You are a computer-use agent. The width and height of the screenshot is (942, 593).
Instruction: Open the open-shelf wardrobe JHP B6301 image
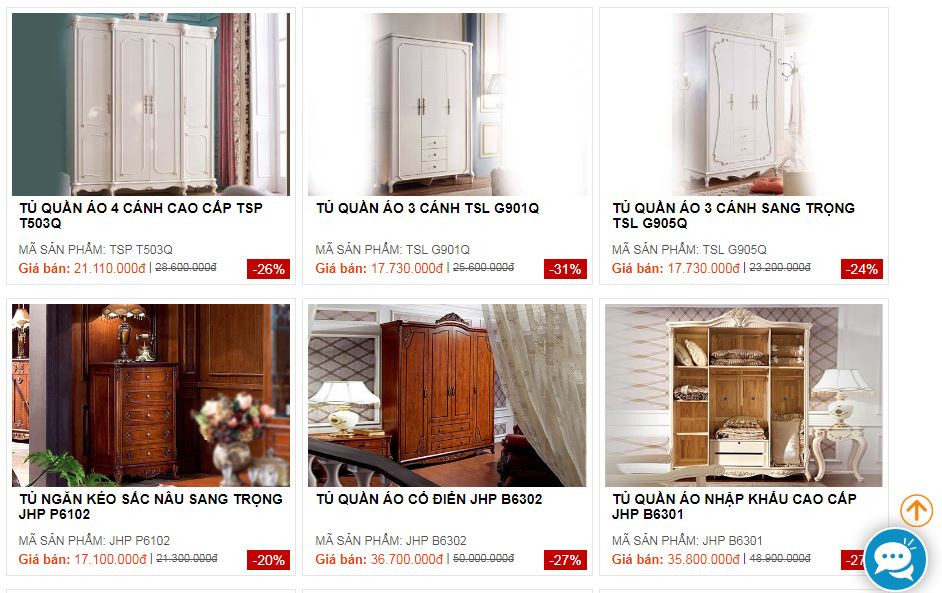pos(744,395)
